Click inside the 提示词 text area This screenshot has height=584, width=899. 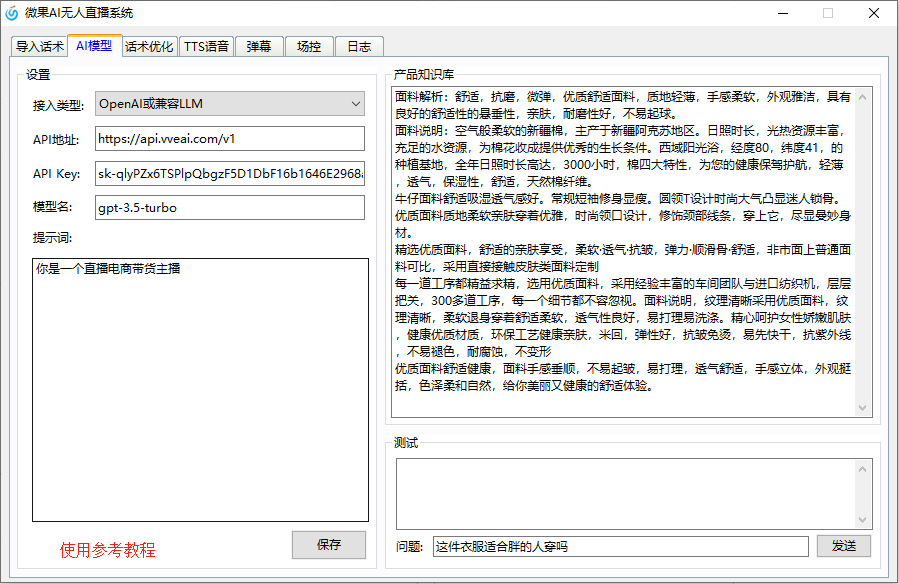tap(200, 389)
